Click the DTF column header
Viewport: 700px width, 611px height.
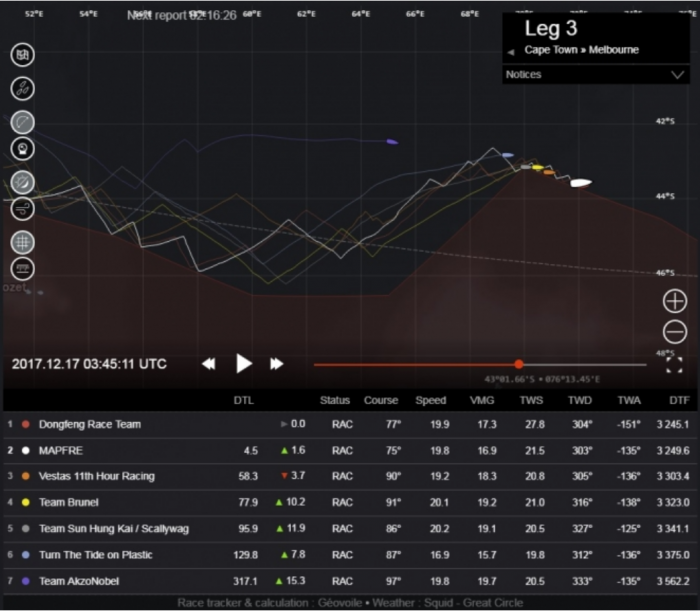pyautogui.click(x=679, y=400)
